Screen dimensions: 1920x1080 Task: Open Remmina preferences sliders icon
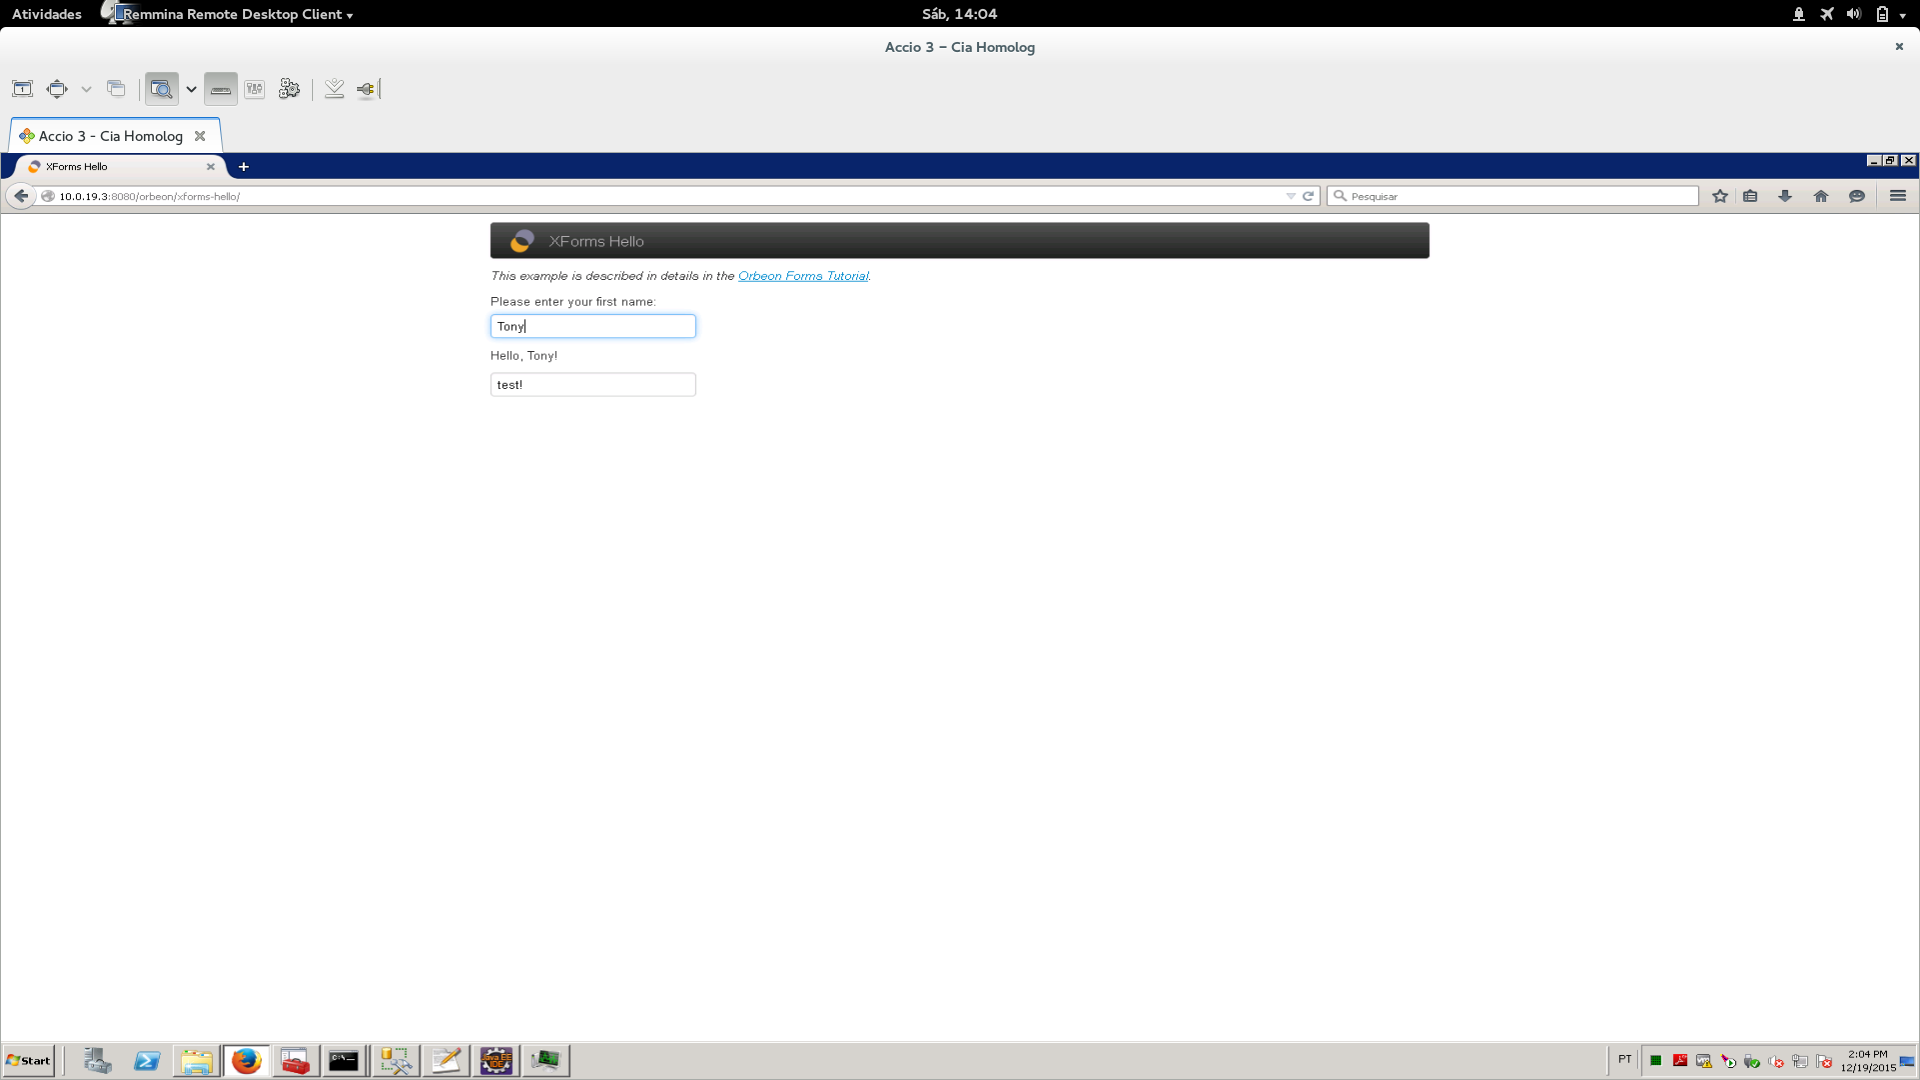point(255,89)
